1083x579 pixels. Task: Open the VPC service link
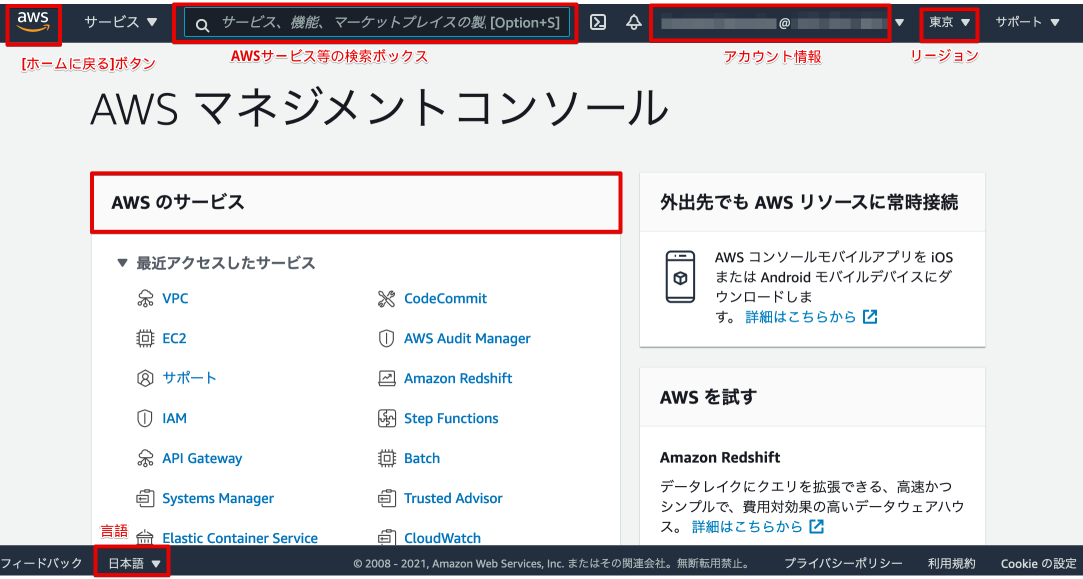[175, 298]
